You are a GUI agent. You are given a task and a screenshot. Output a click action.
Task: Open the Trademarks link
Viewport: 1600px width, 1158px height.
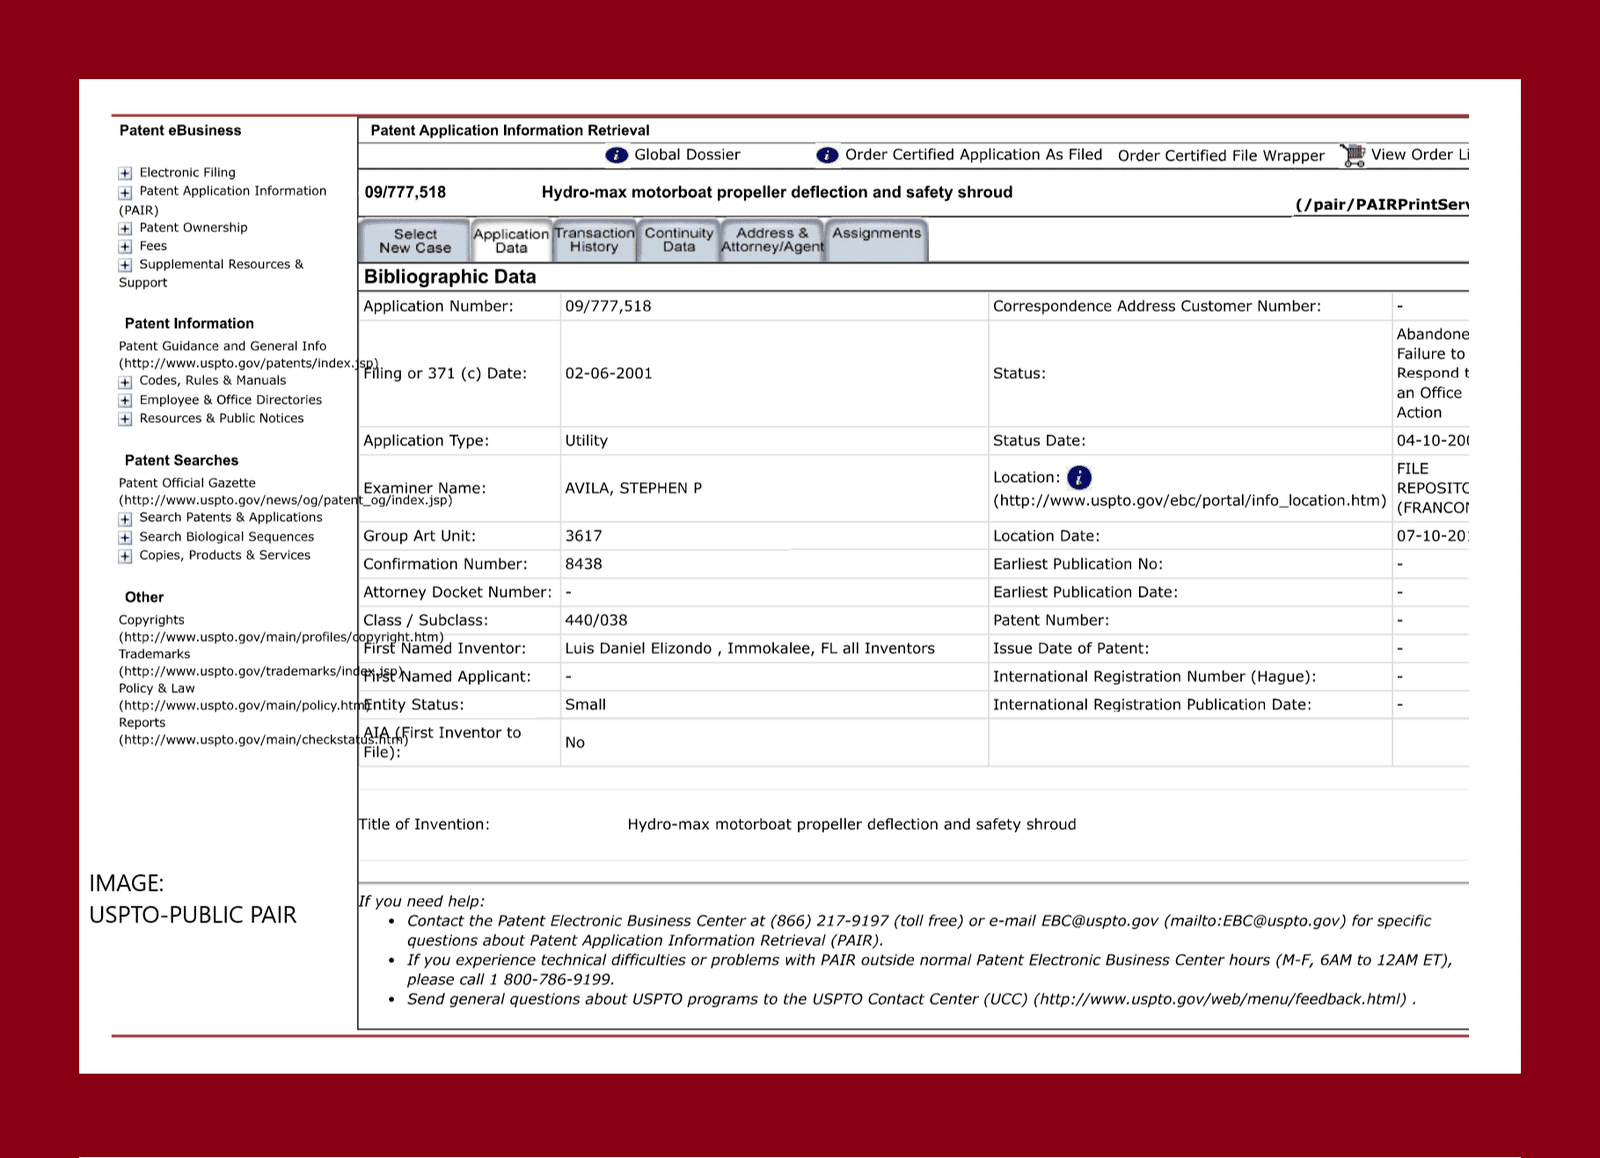pos(155,654)
